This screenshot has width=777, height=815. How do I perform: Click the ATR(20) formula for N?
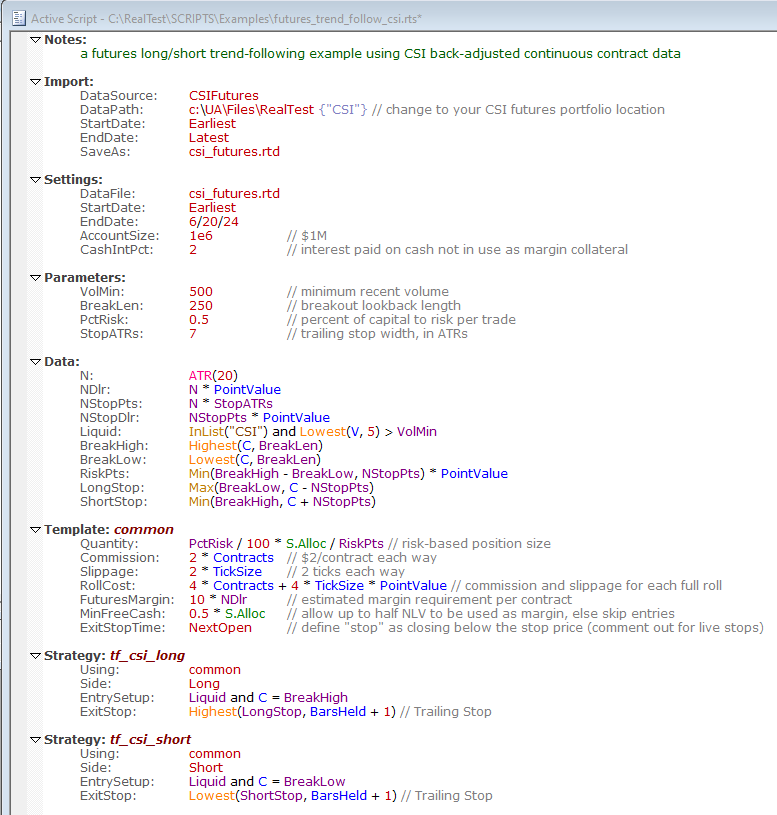tap(213, 376)
